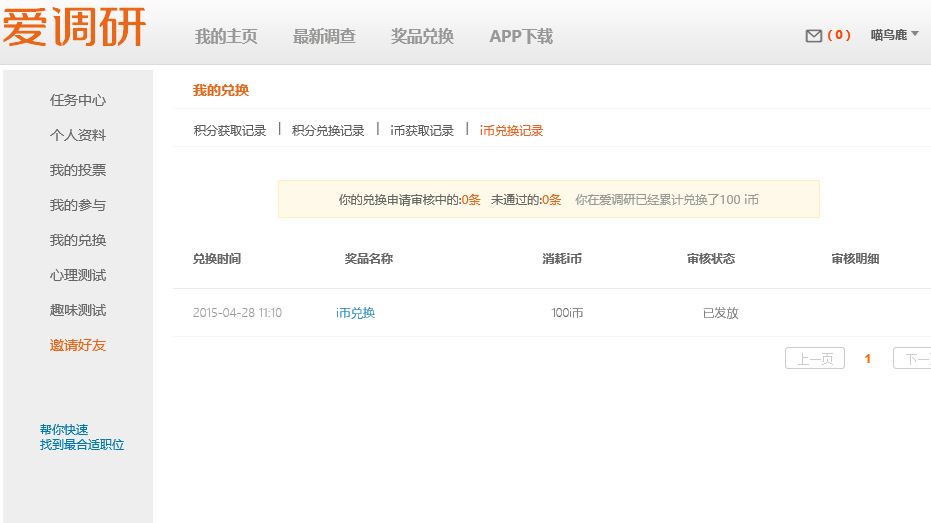
Task: Click the 爱调研 site logo
Action: click(74, 27)
